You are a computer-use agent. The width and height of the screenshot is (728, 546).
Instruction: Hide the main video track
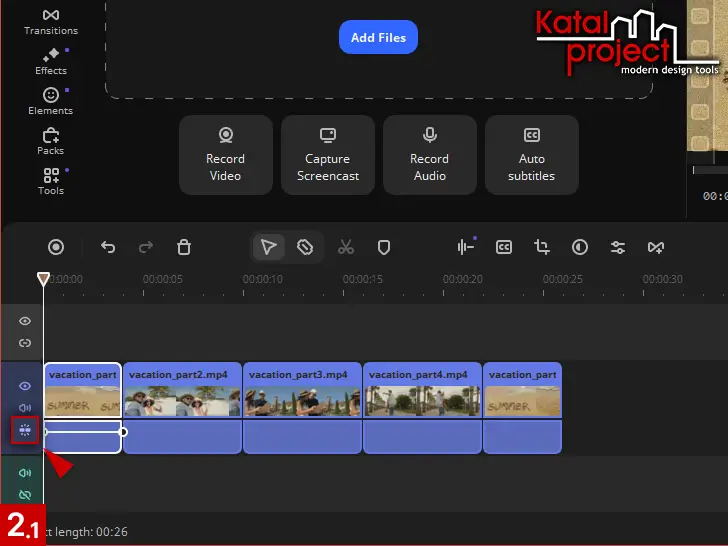(25, 386)
